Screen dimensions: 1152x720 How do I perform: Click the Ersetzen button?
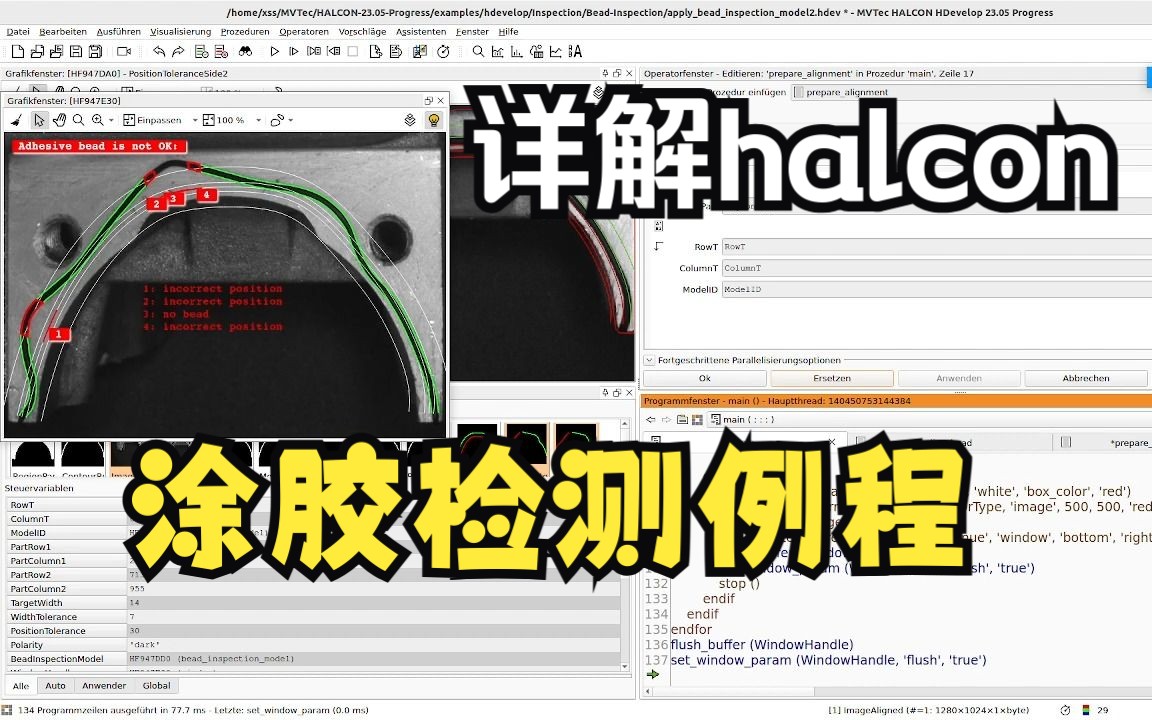tap(831, 378)
